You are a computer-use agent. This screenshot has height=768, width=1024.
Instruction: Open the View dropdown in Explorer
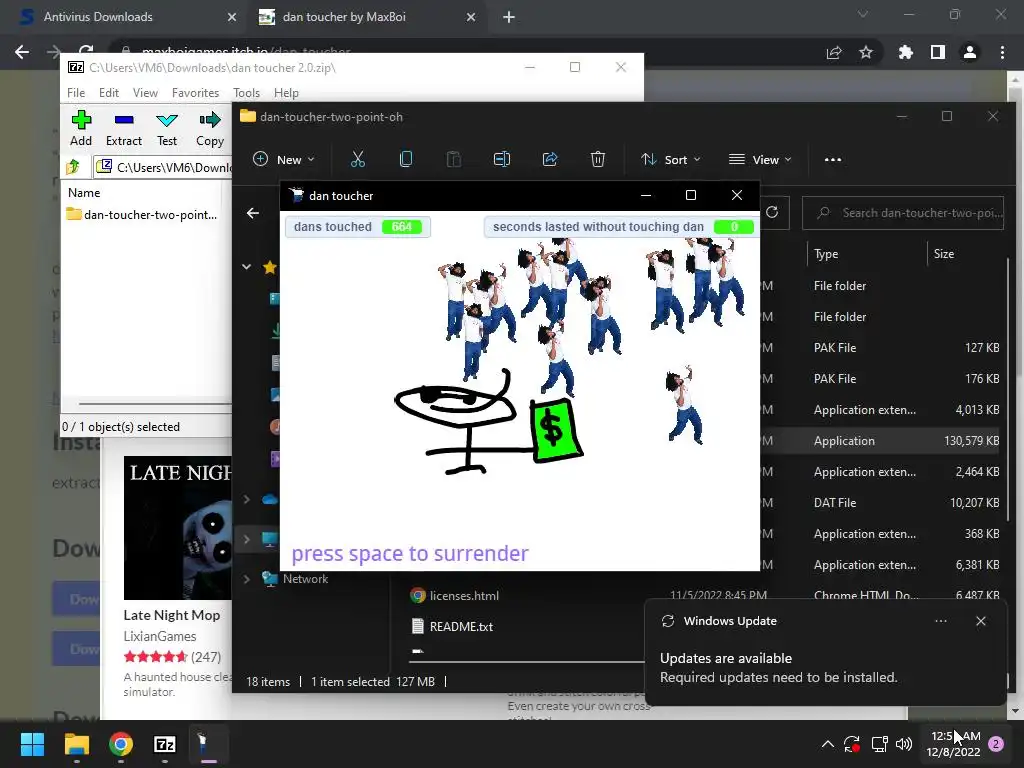coord(760,159)
